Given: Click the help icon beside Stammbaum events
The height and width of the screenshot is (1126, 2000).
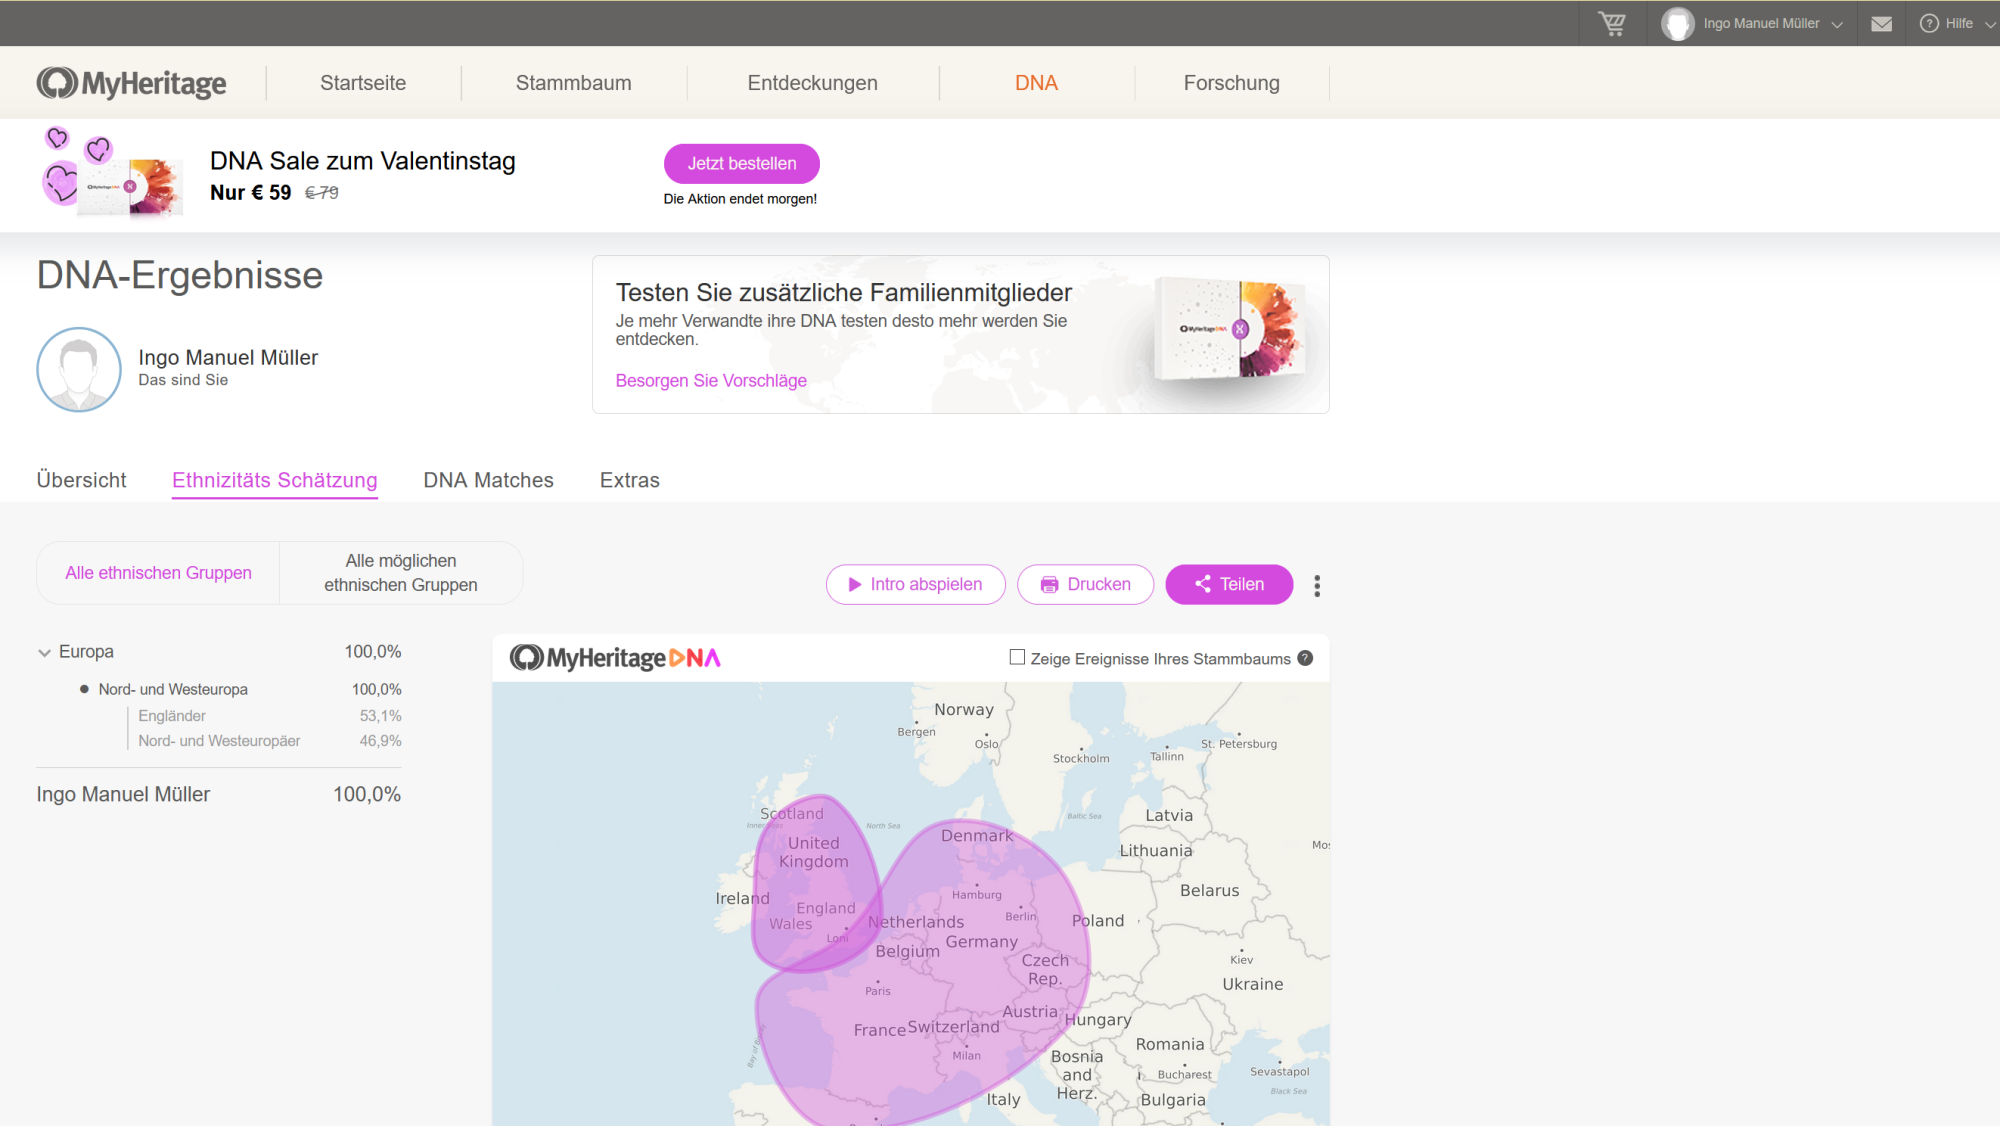Looking at the screenshot, I should [1305, 658].
